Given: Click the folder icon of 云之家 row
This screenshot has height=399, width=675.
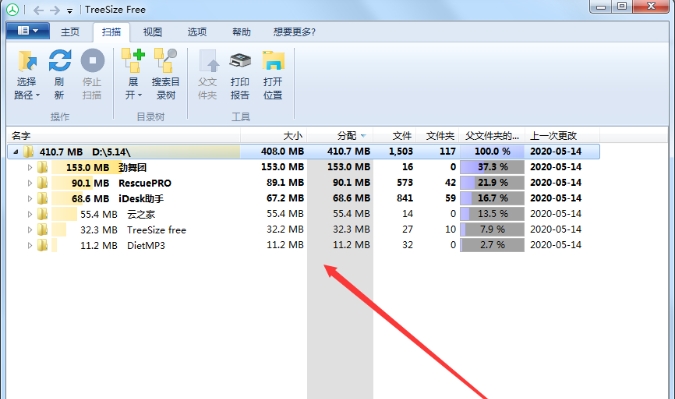Looking at the screenshot, I should pos(42,214).
